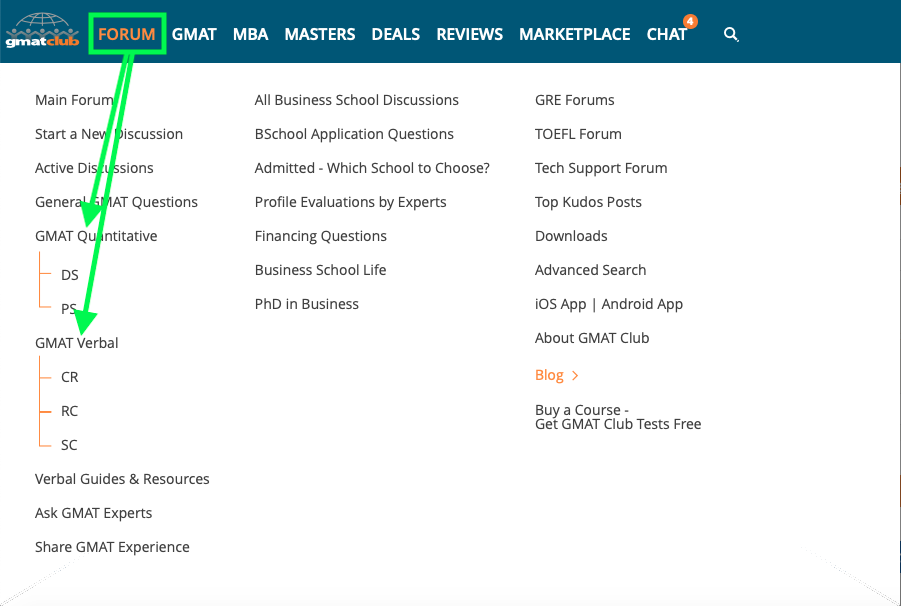Switch to the MBA tab
Screen dimensions: 901x606
pyautogui.click(x=250, y=33)
